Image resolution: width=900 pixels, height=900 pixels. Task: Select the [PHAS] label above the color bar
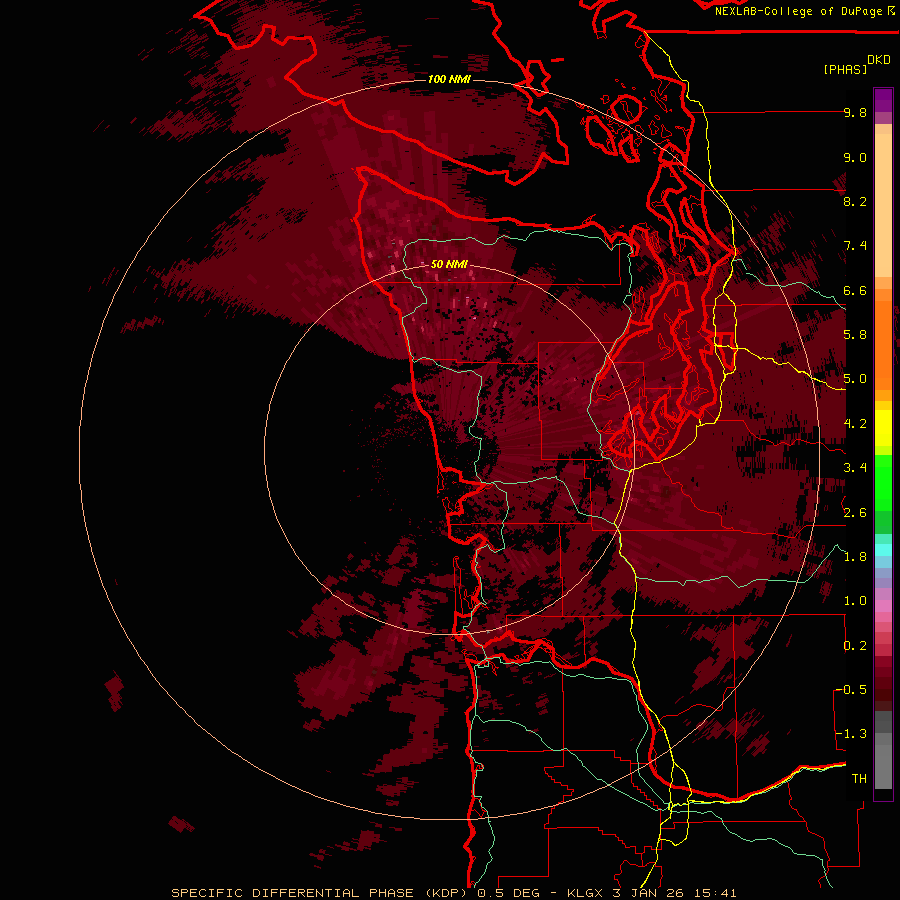[x=845, y=69]
